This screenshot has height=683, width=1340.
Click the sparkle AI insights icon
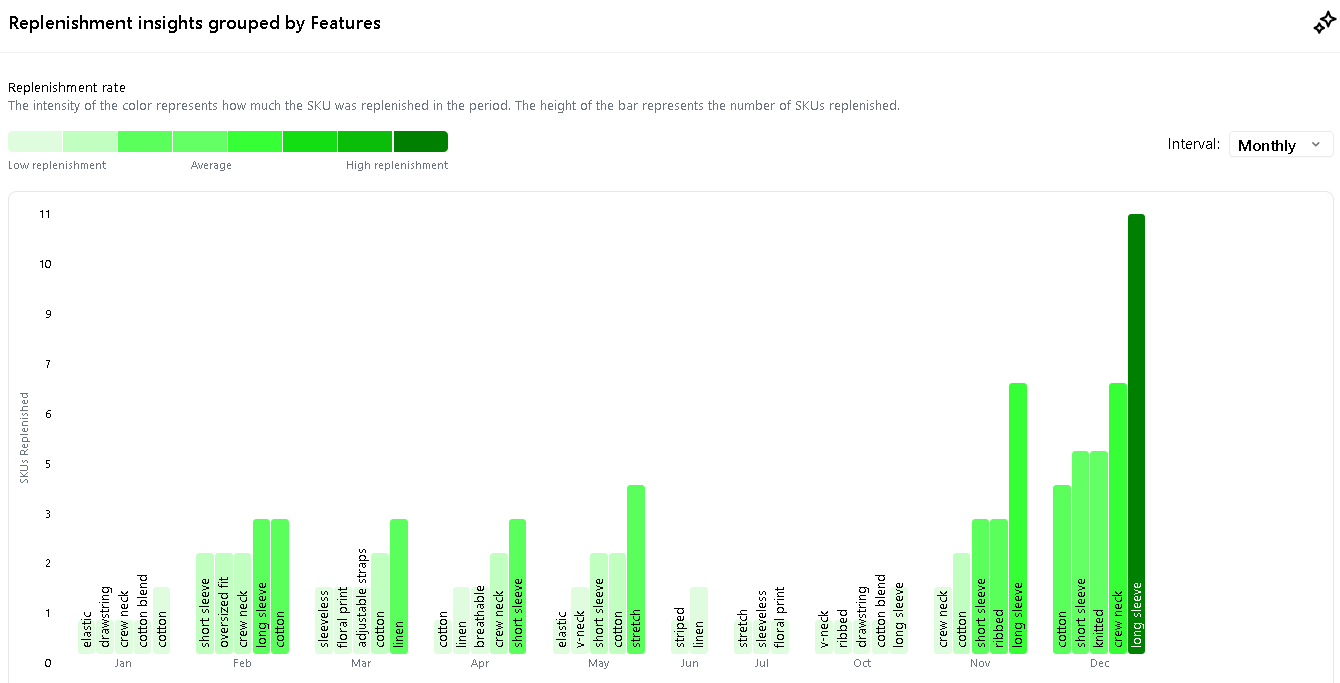click(1323, 24)
